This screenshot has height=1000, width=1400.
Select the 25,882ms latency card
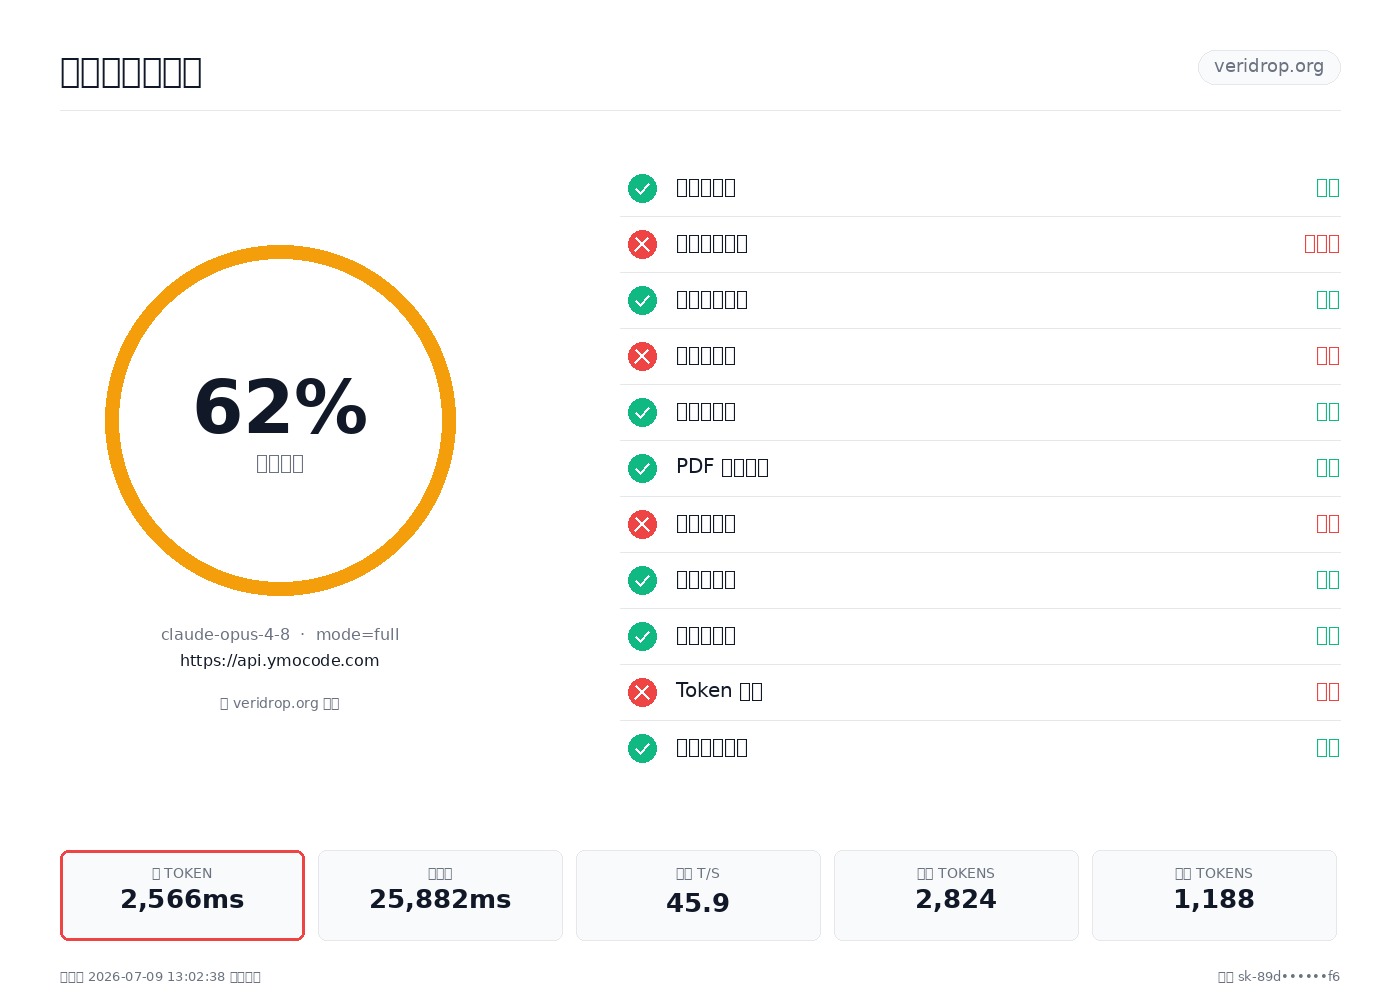coord(440,895)
